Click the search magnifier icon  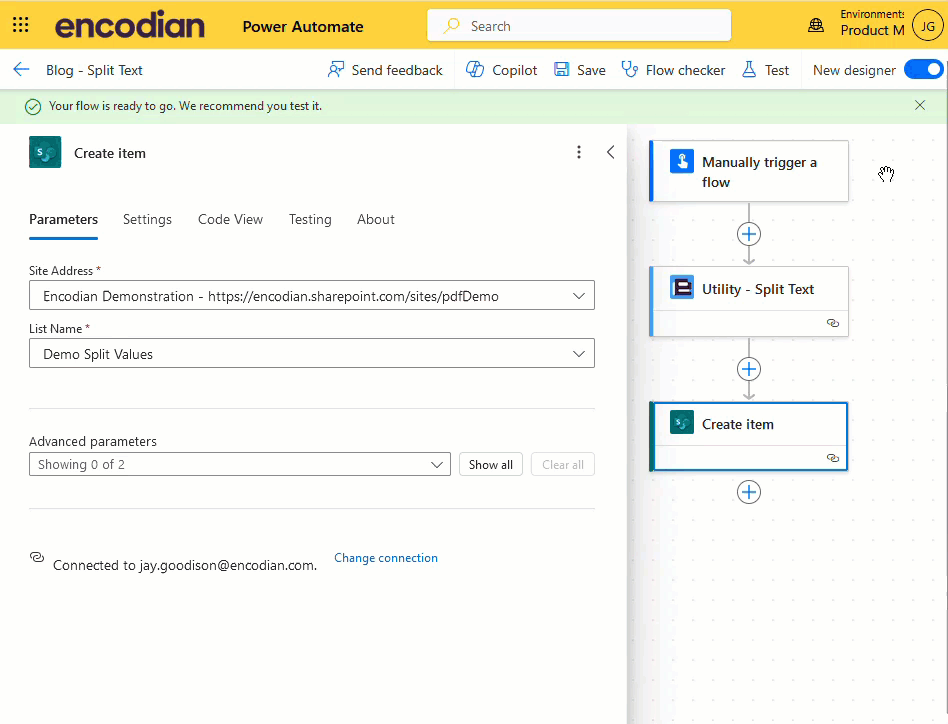pyautogui.click(x=451, y=26)
